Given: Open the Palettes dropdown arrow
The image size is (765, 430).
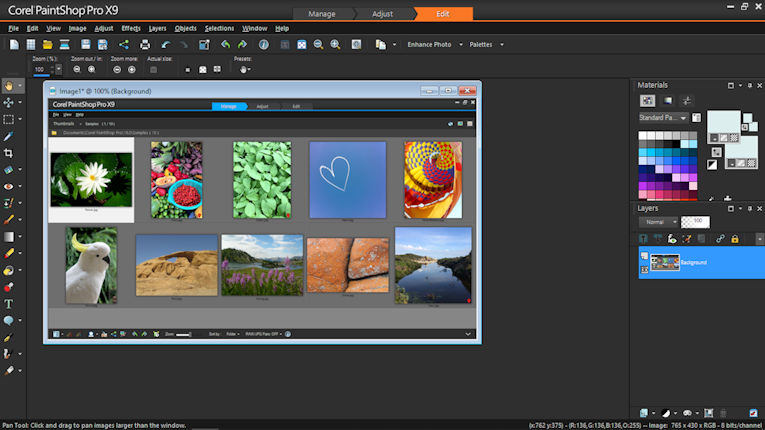Looking at the screenshot, I should coord(502,44).
